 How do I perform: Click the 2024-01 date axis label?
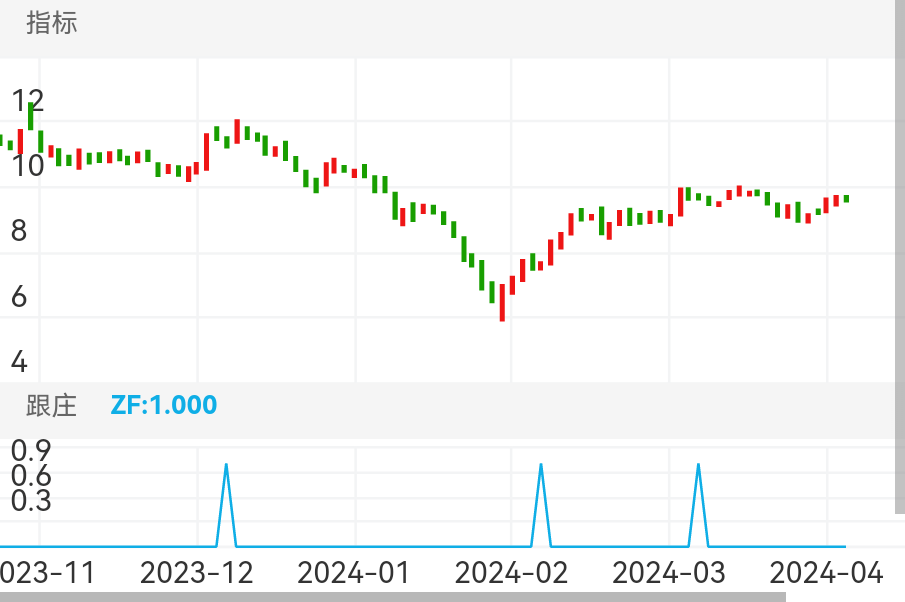[x=354, y=573]
